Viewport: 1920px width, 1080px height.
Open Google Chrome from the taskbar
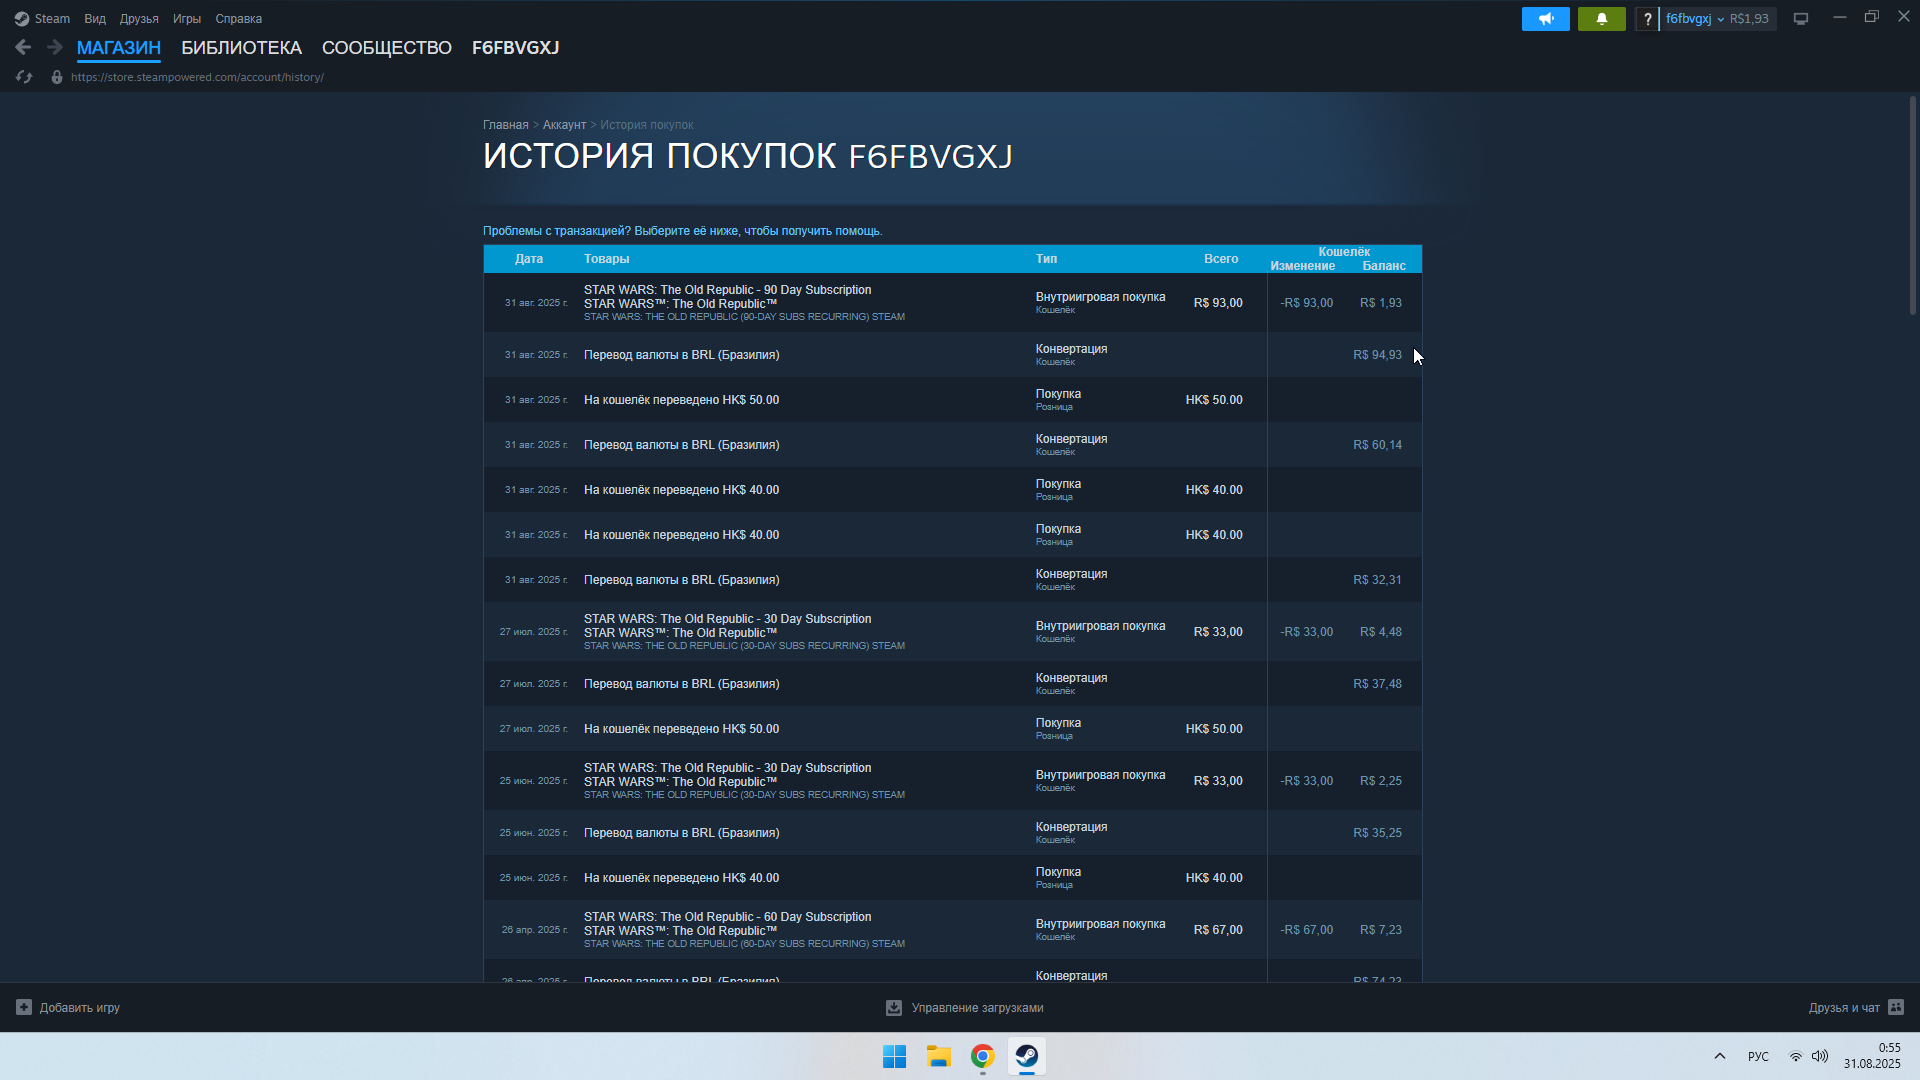tap(983, 1056)
